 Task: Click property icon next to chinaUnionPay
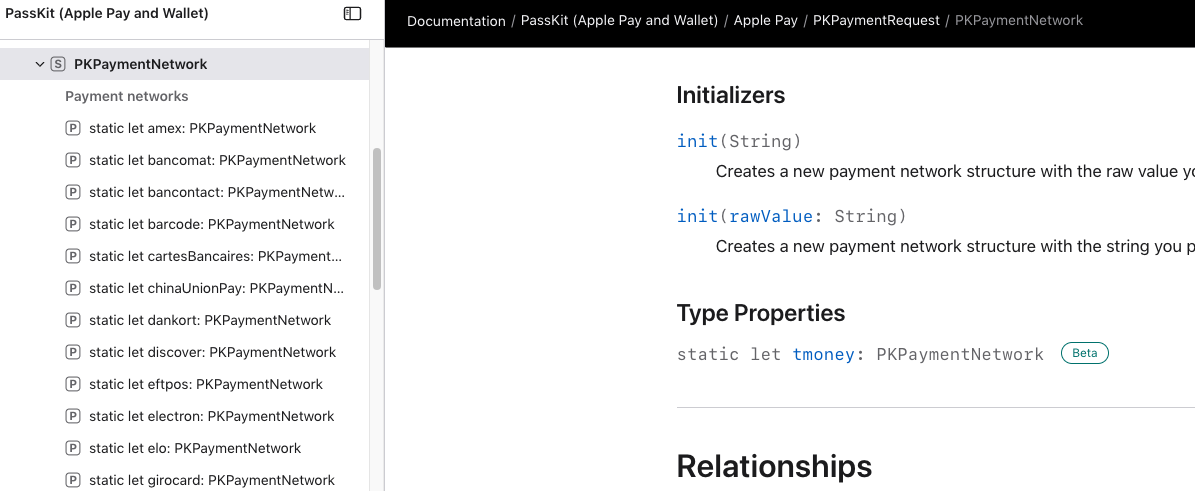coord(72,288)
